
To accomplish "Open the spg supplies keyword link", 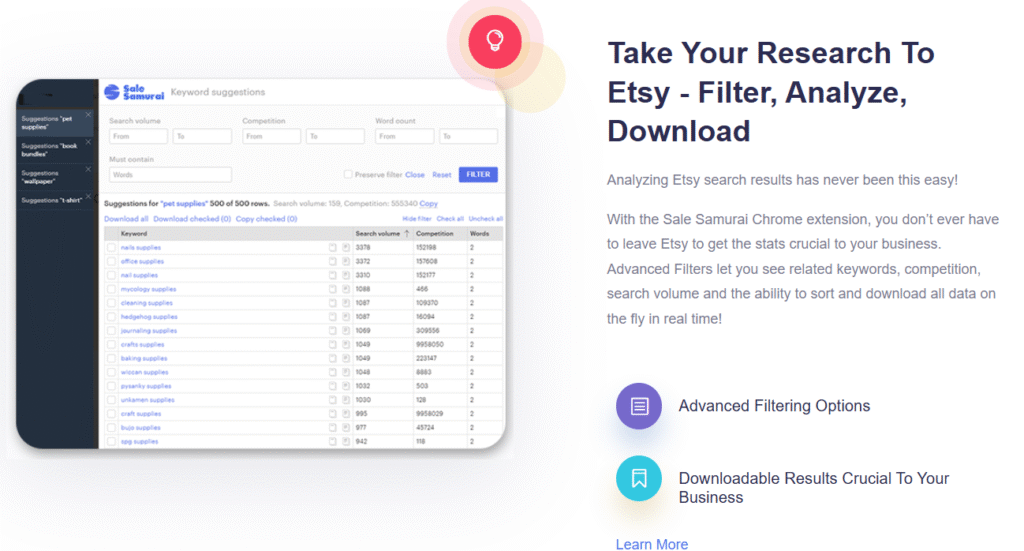I will [x=139, y=441].
